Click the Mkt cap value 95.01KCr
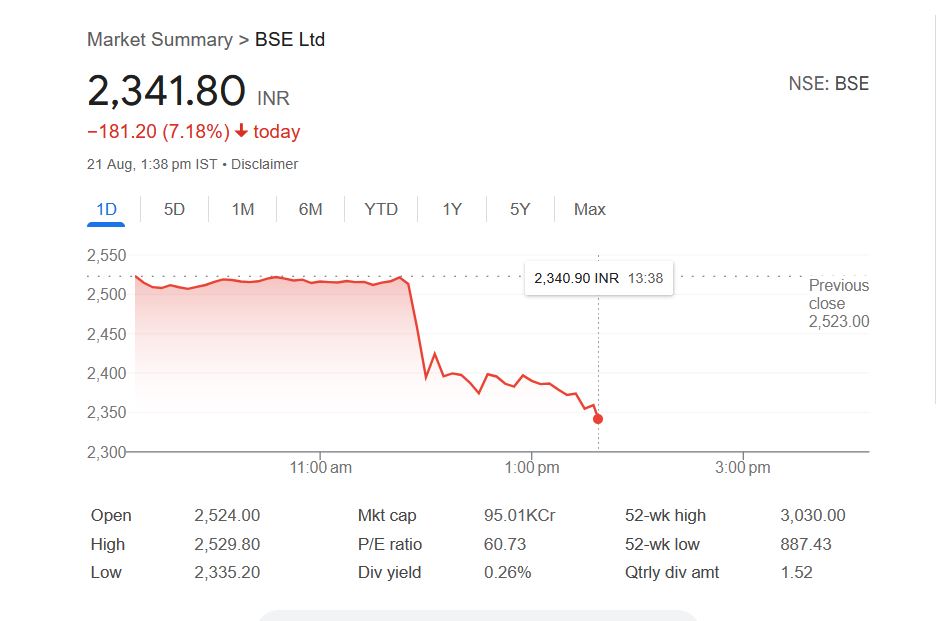 tap(519, 516)
